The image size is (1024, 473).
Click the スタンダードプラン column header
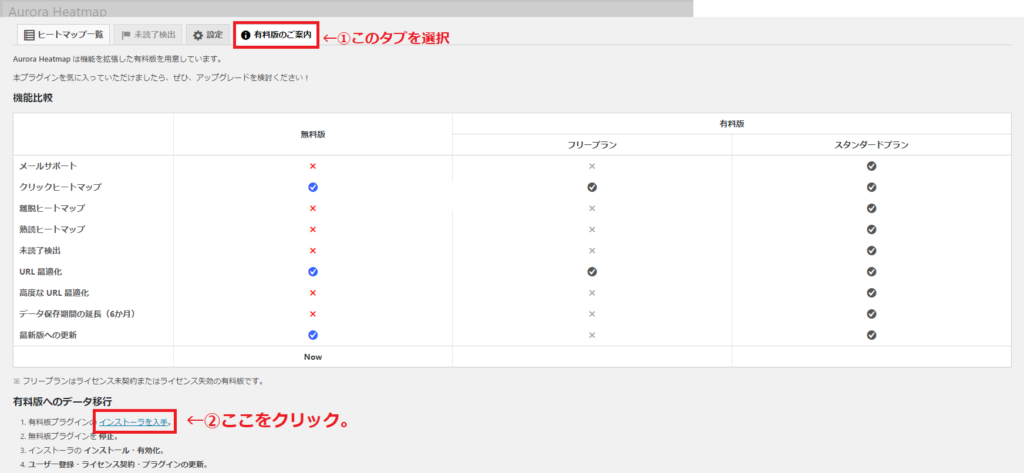click(x=871, y=145)
